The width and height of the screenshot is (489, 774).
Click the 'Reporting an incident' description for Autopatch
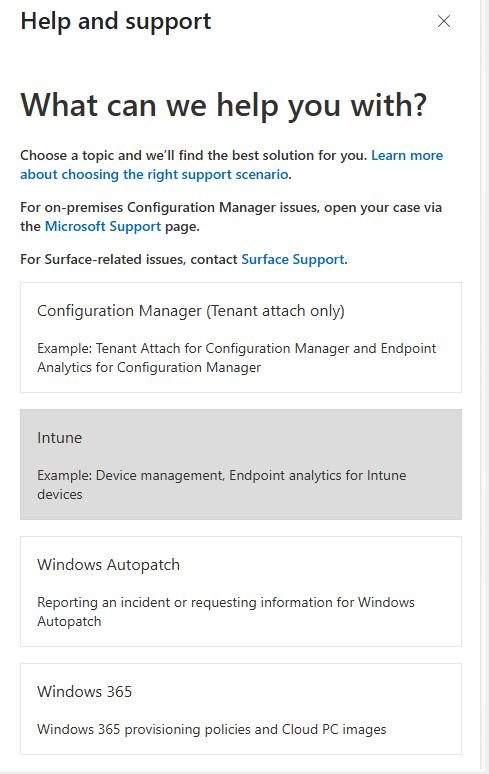point(226,612)
